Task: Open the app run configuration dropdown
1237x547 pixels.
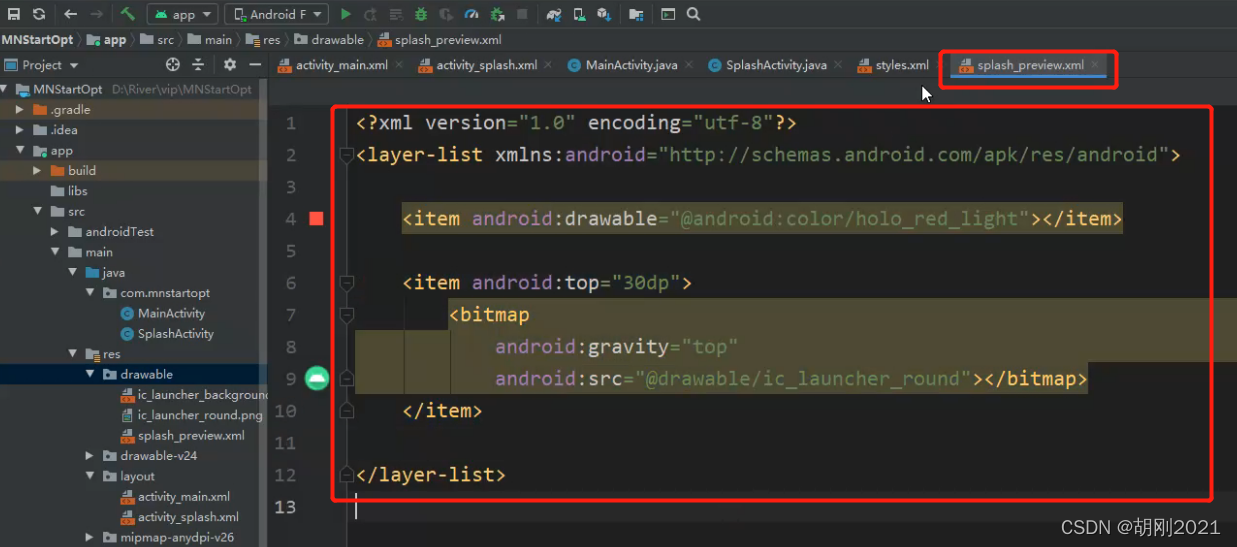Action: [x=183, y=14]
